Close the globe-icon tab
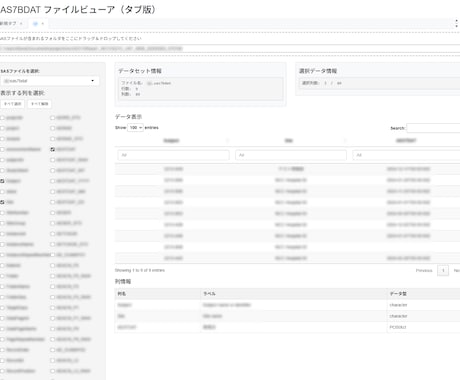 point(43,24)
